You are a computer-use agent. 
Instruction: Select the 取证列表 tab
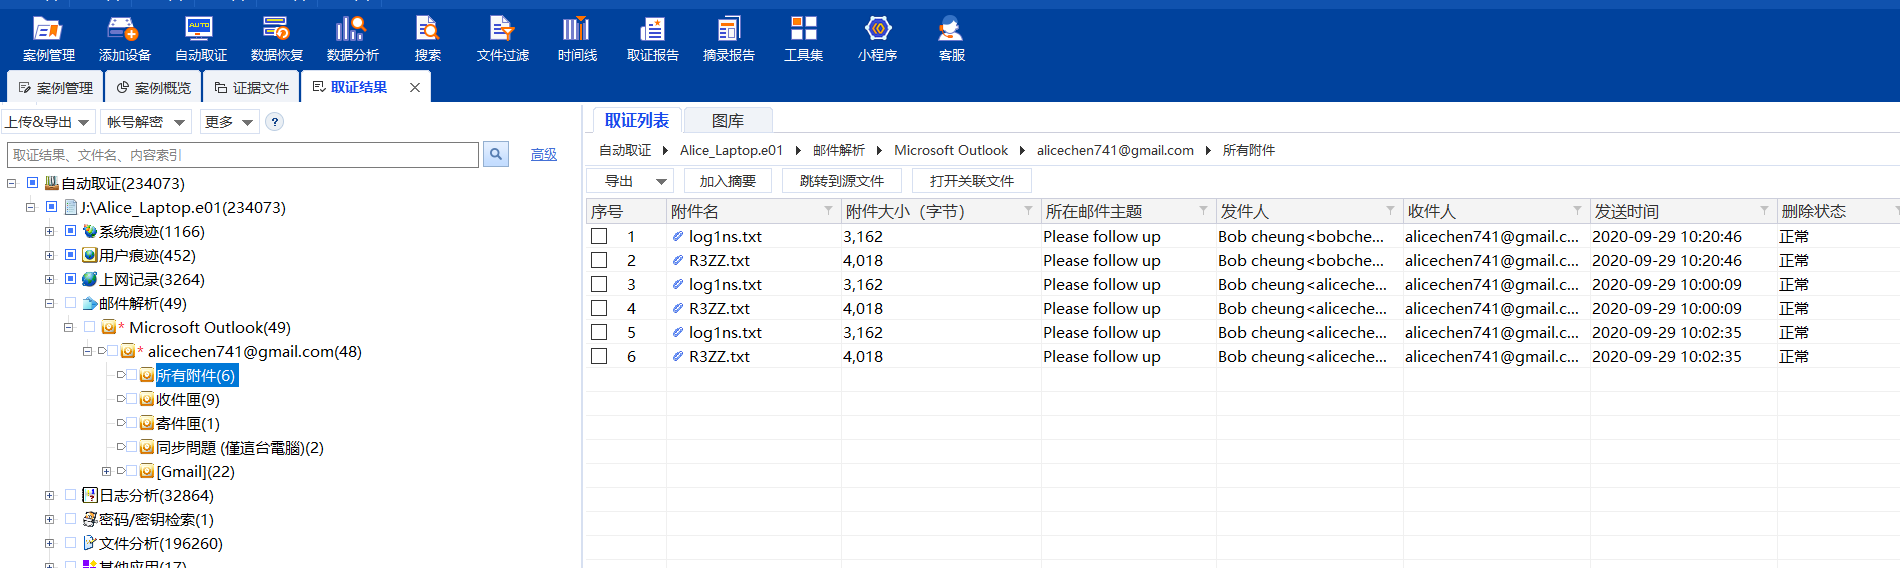click(x=637, y=120)
